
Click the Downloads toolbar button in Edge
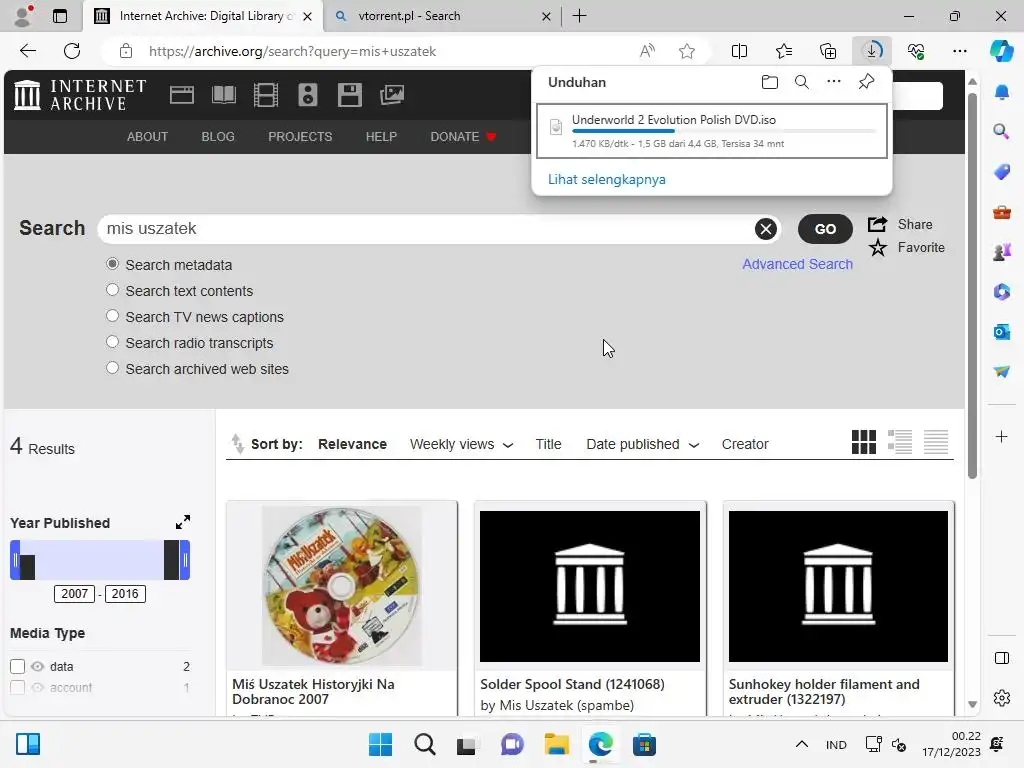872,51
